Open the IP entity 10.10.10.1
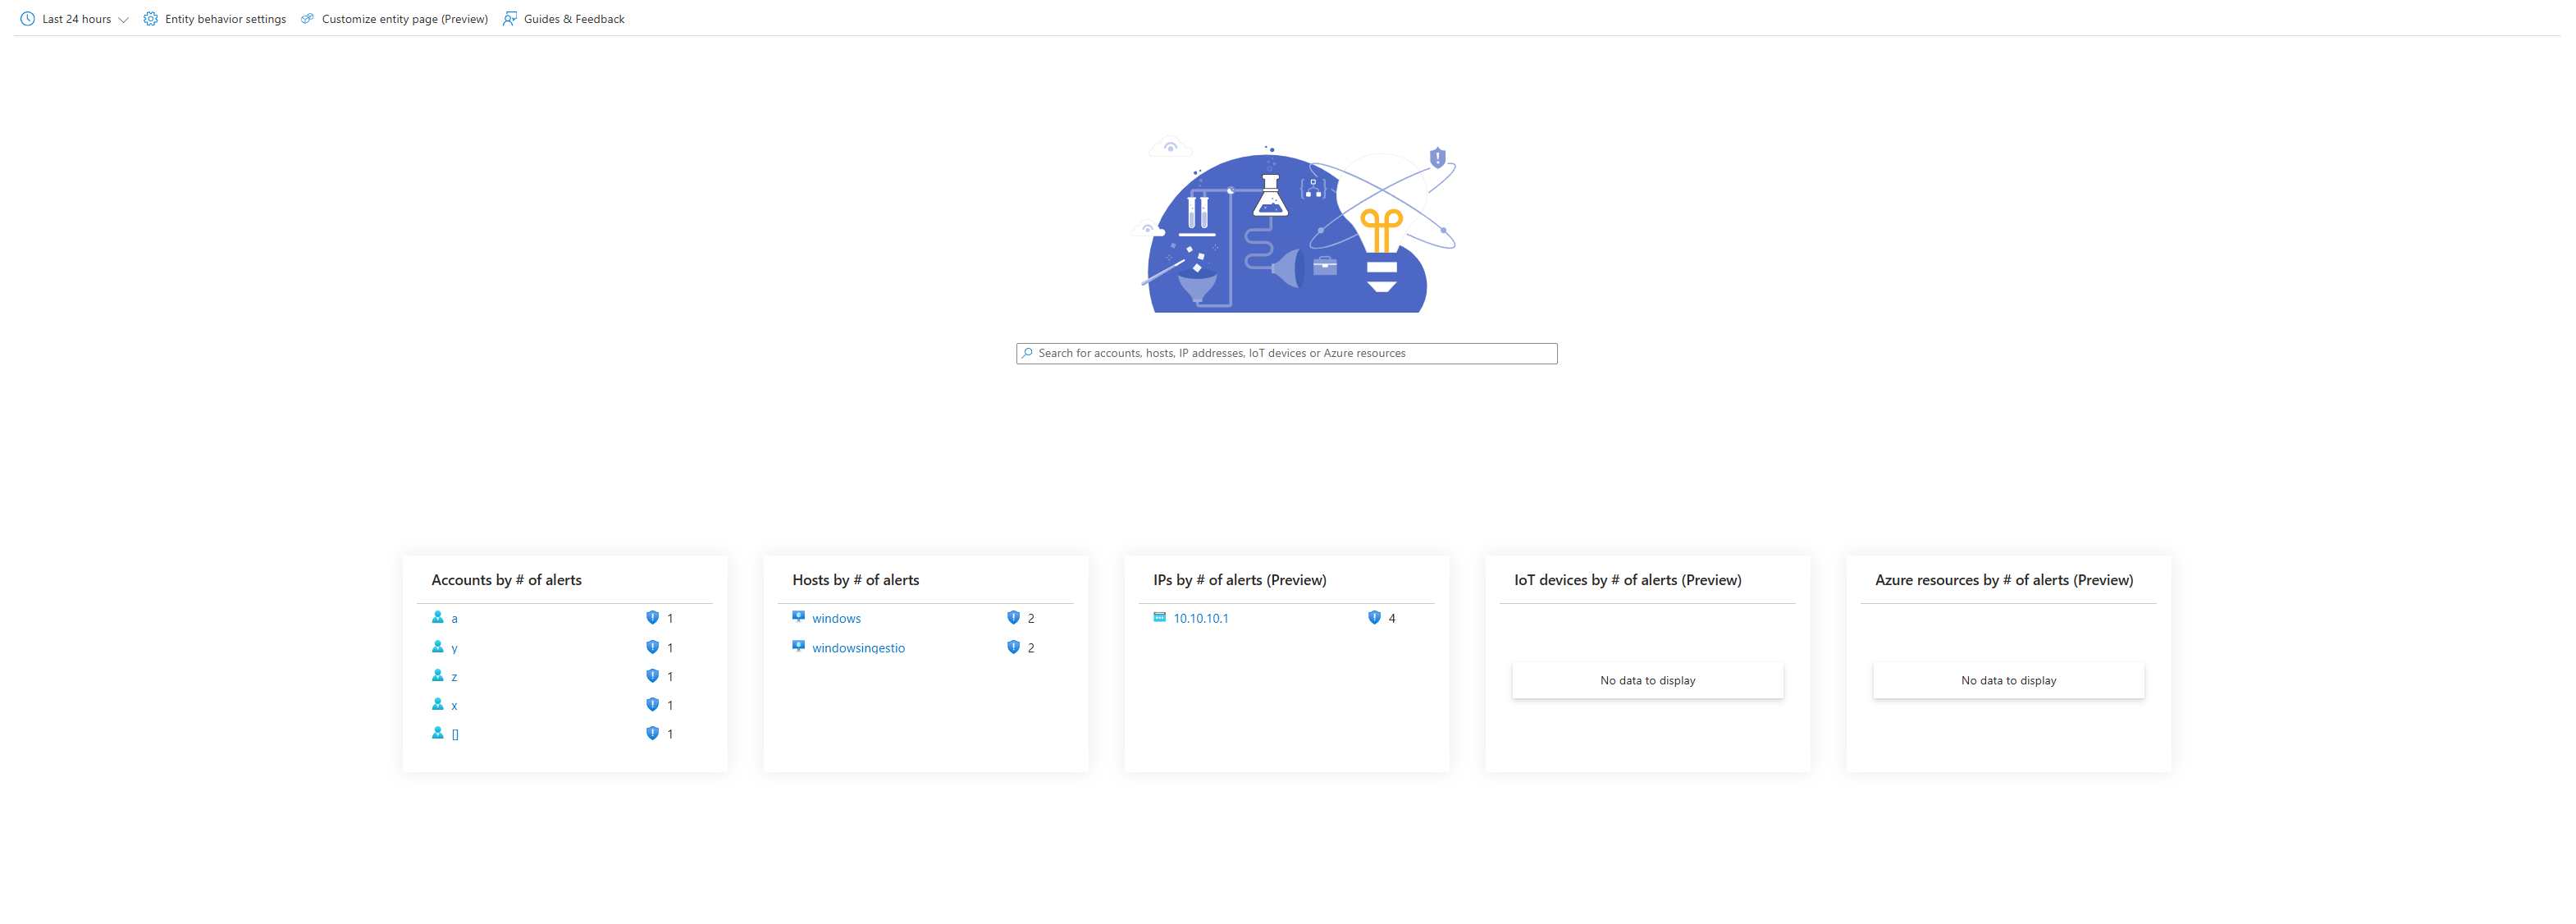 (1201, 618)
